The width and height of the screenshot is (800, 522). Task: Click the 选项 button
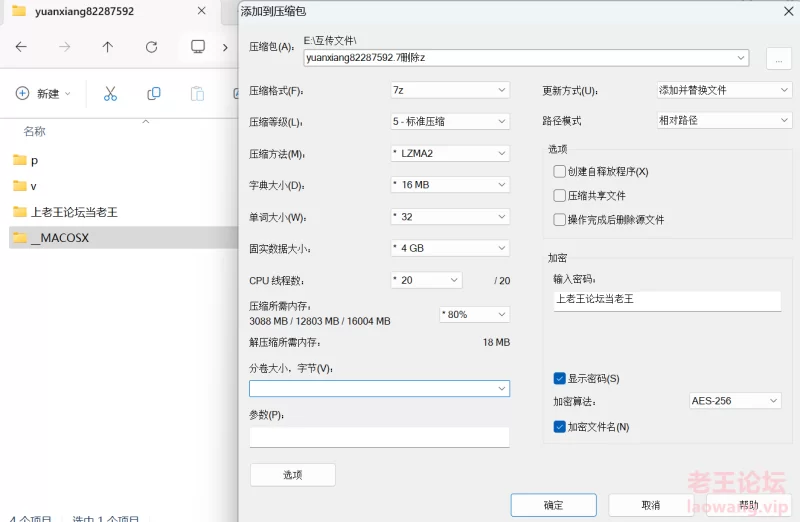293,475
